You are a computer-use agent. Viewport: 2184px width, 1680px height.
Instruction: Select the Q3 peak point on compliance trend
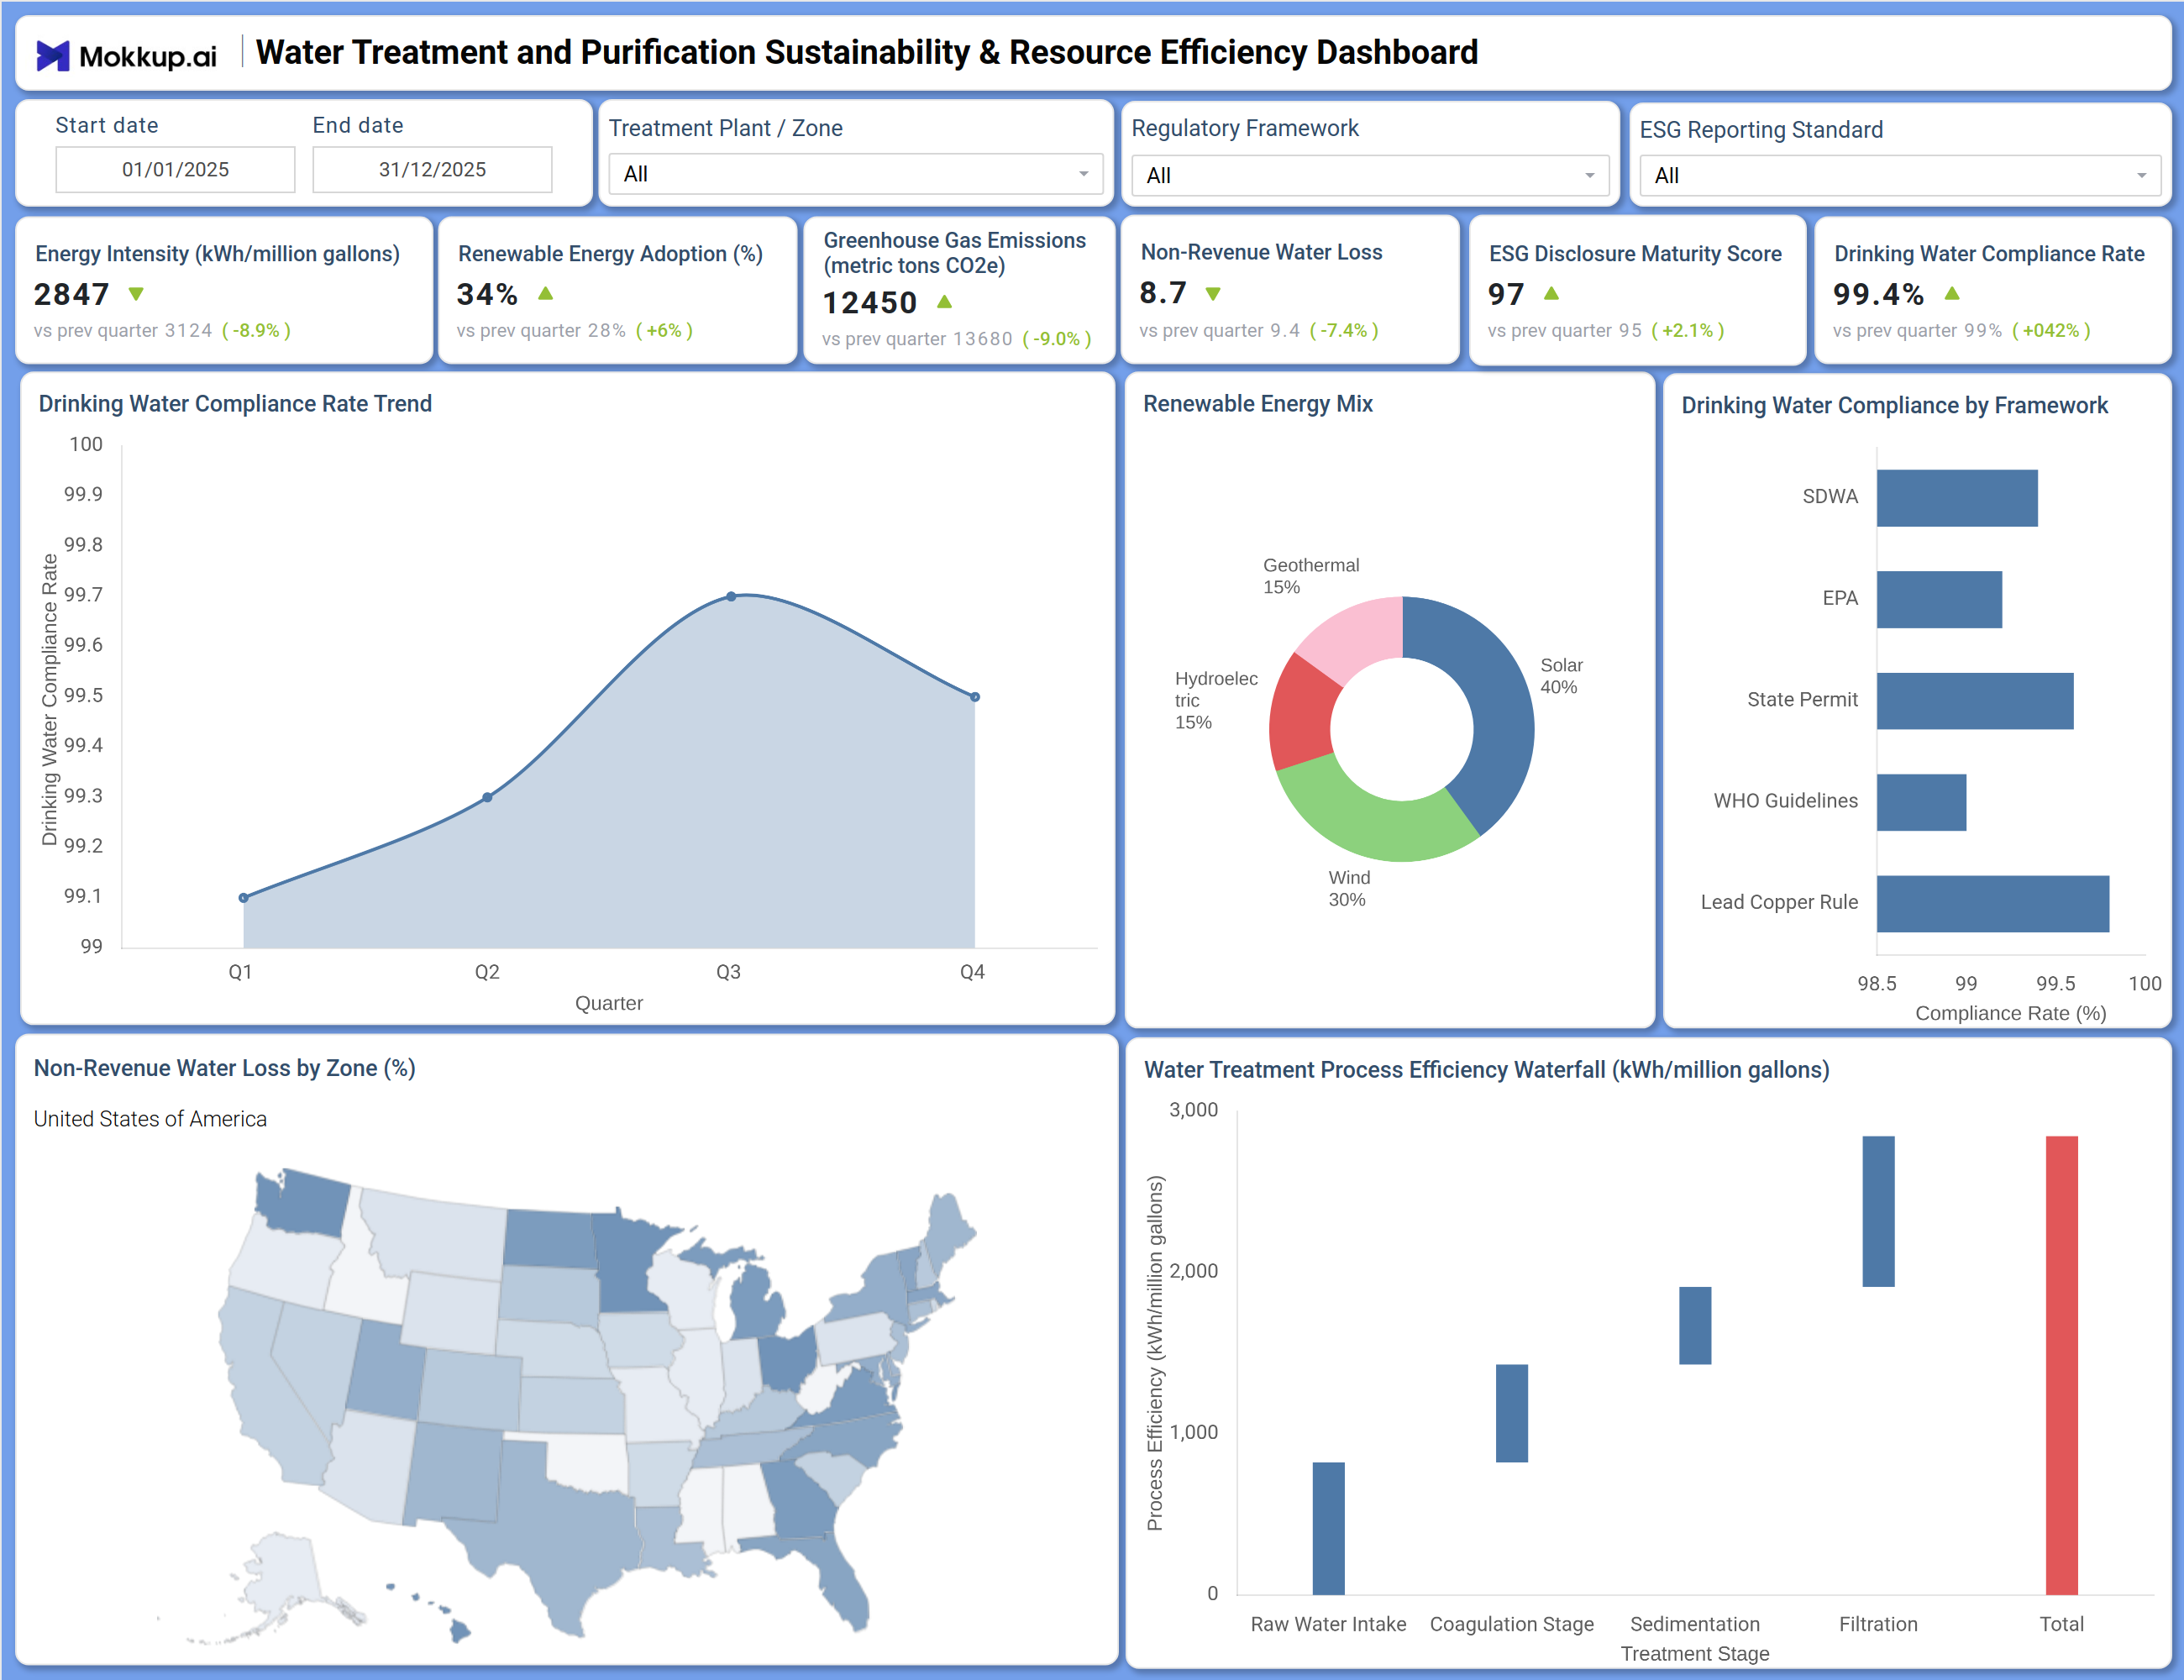coord(731,596)
